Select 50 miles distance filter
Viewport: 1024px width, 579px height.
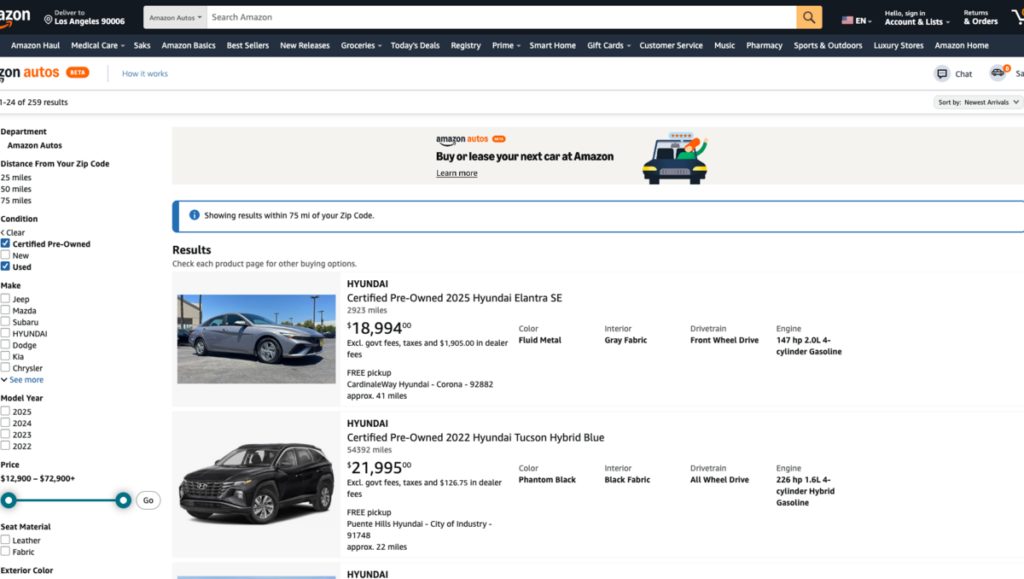click(x=16, y=189)
